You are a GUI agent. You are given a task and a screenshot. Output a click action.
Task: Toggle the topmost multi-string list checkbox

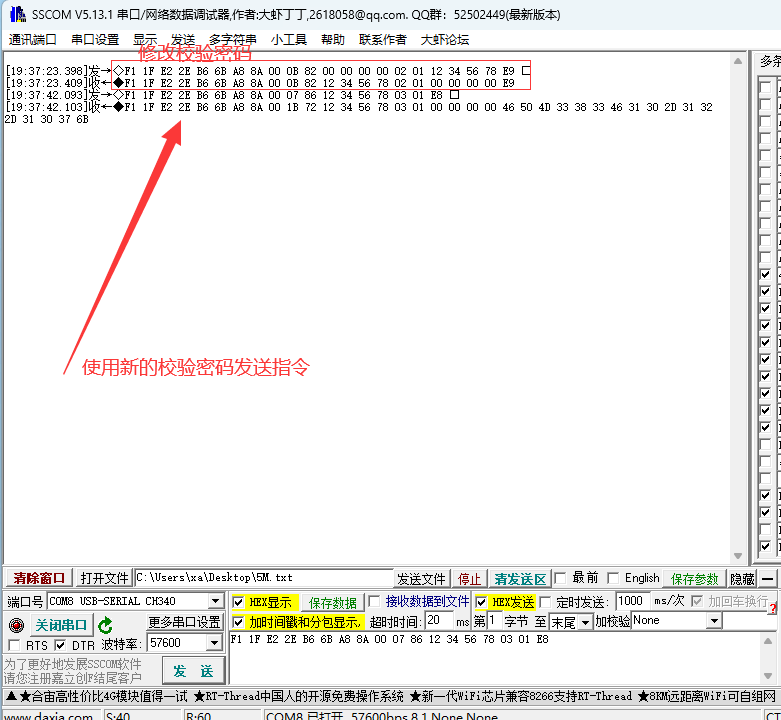pos(766,87)
